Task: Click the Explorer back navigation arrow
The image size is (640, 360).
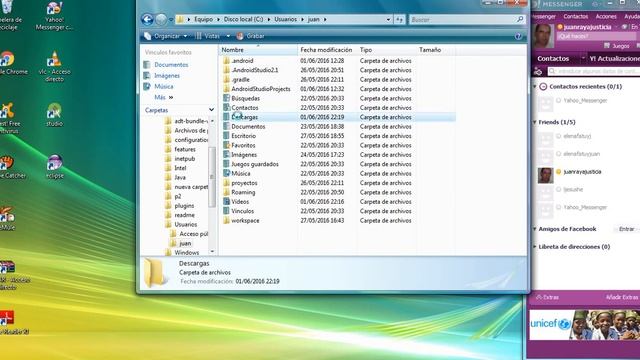Action: coord(147,19)
